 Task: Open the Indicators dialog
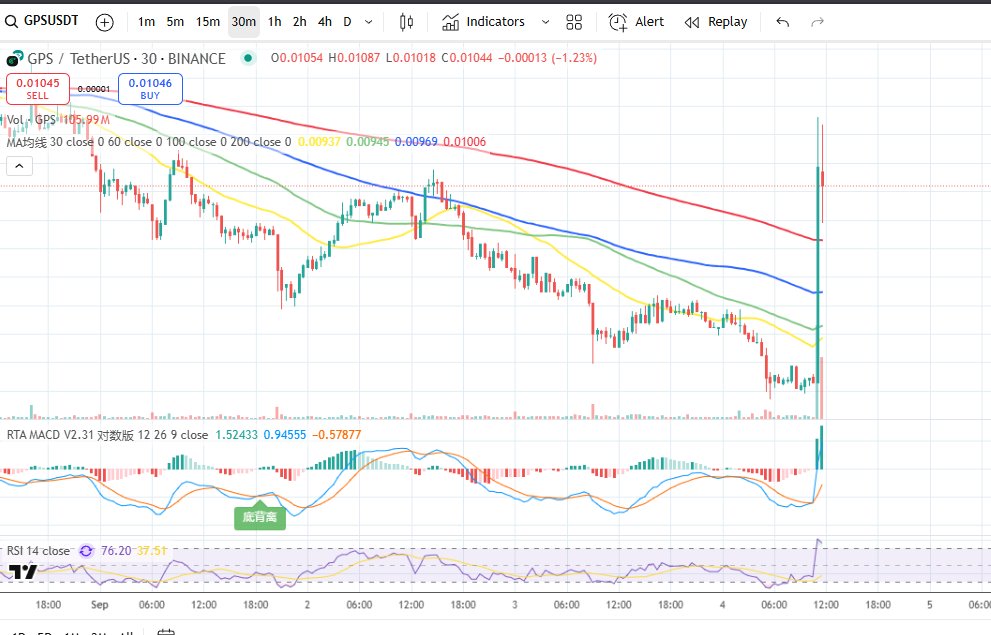click(483, 22)
